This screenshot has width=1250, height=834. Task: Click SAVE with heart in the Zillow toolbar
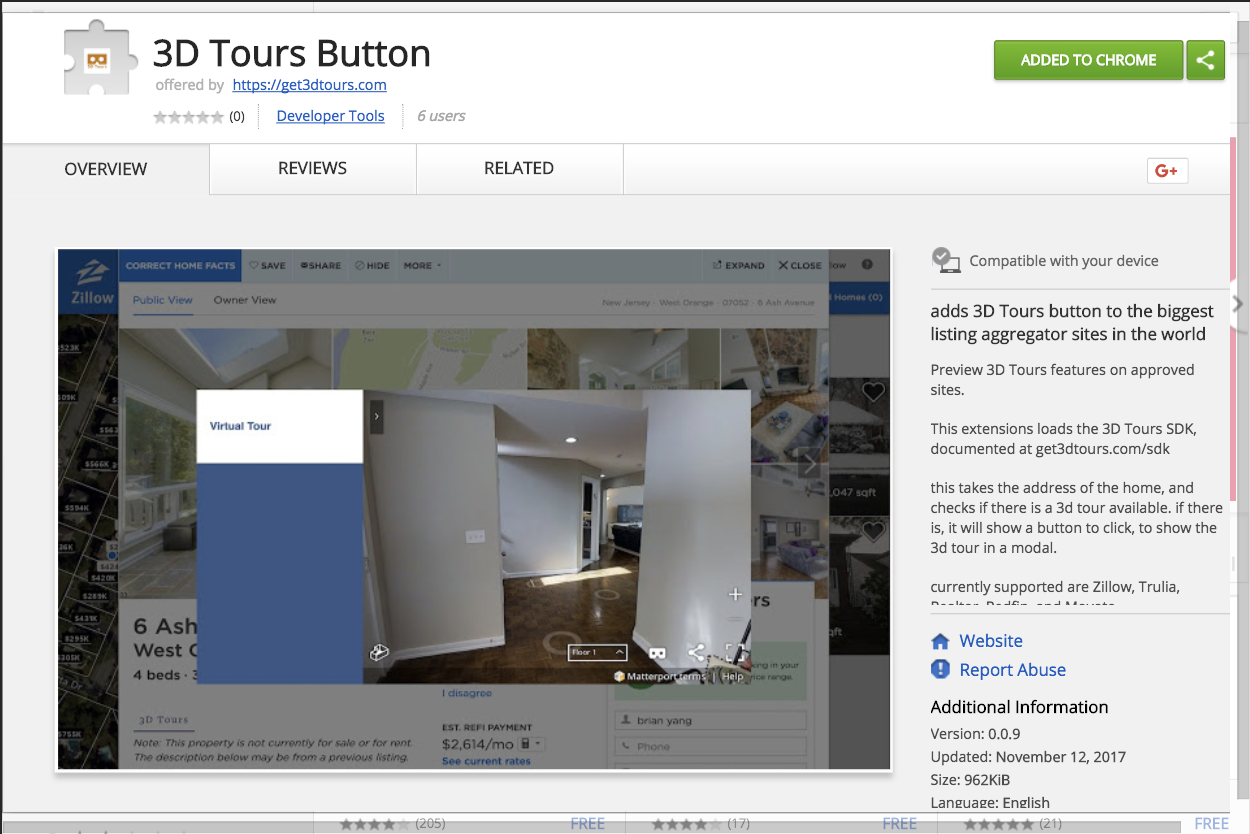(267, 266)
